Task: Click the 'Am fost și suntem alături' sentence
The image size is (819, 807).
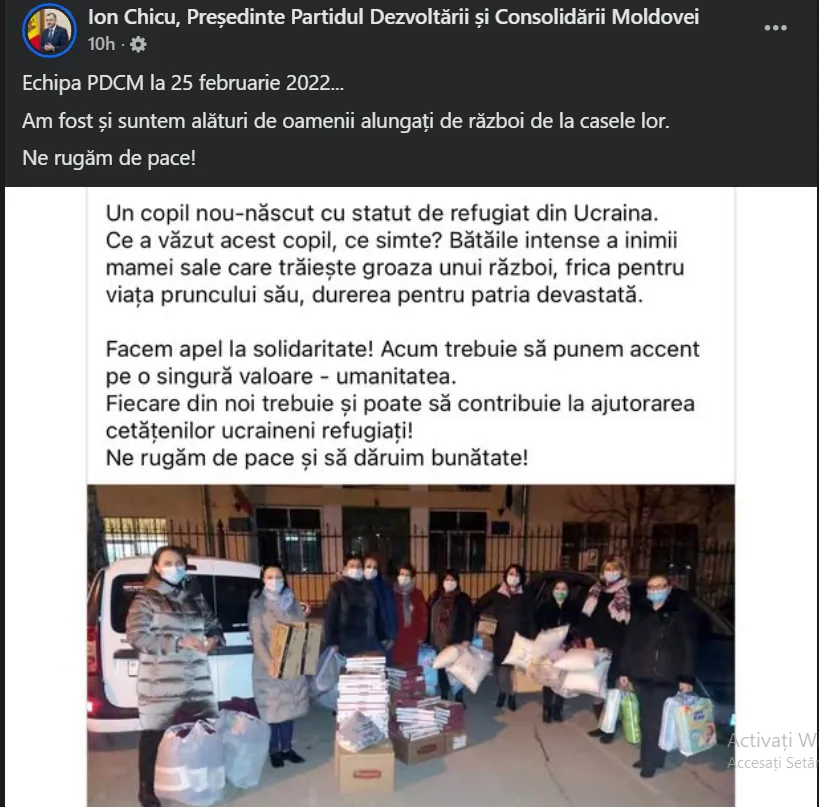Action: coord(346,122)
